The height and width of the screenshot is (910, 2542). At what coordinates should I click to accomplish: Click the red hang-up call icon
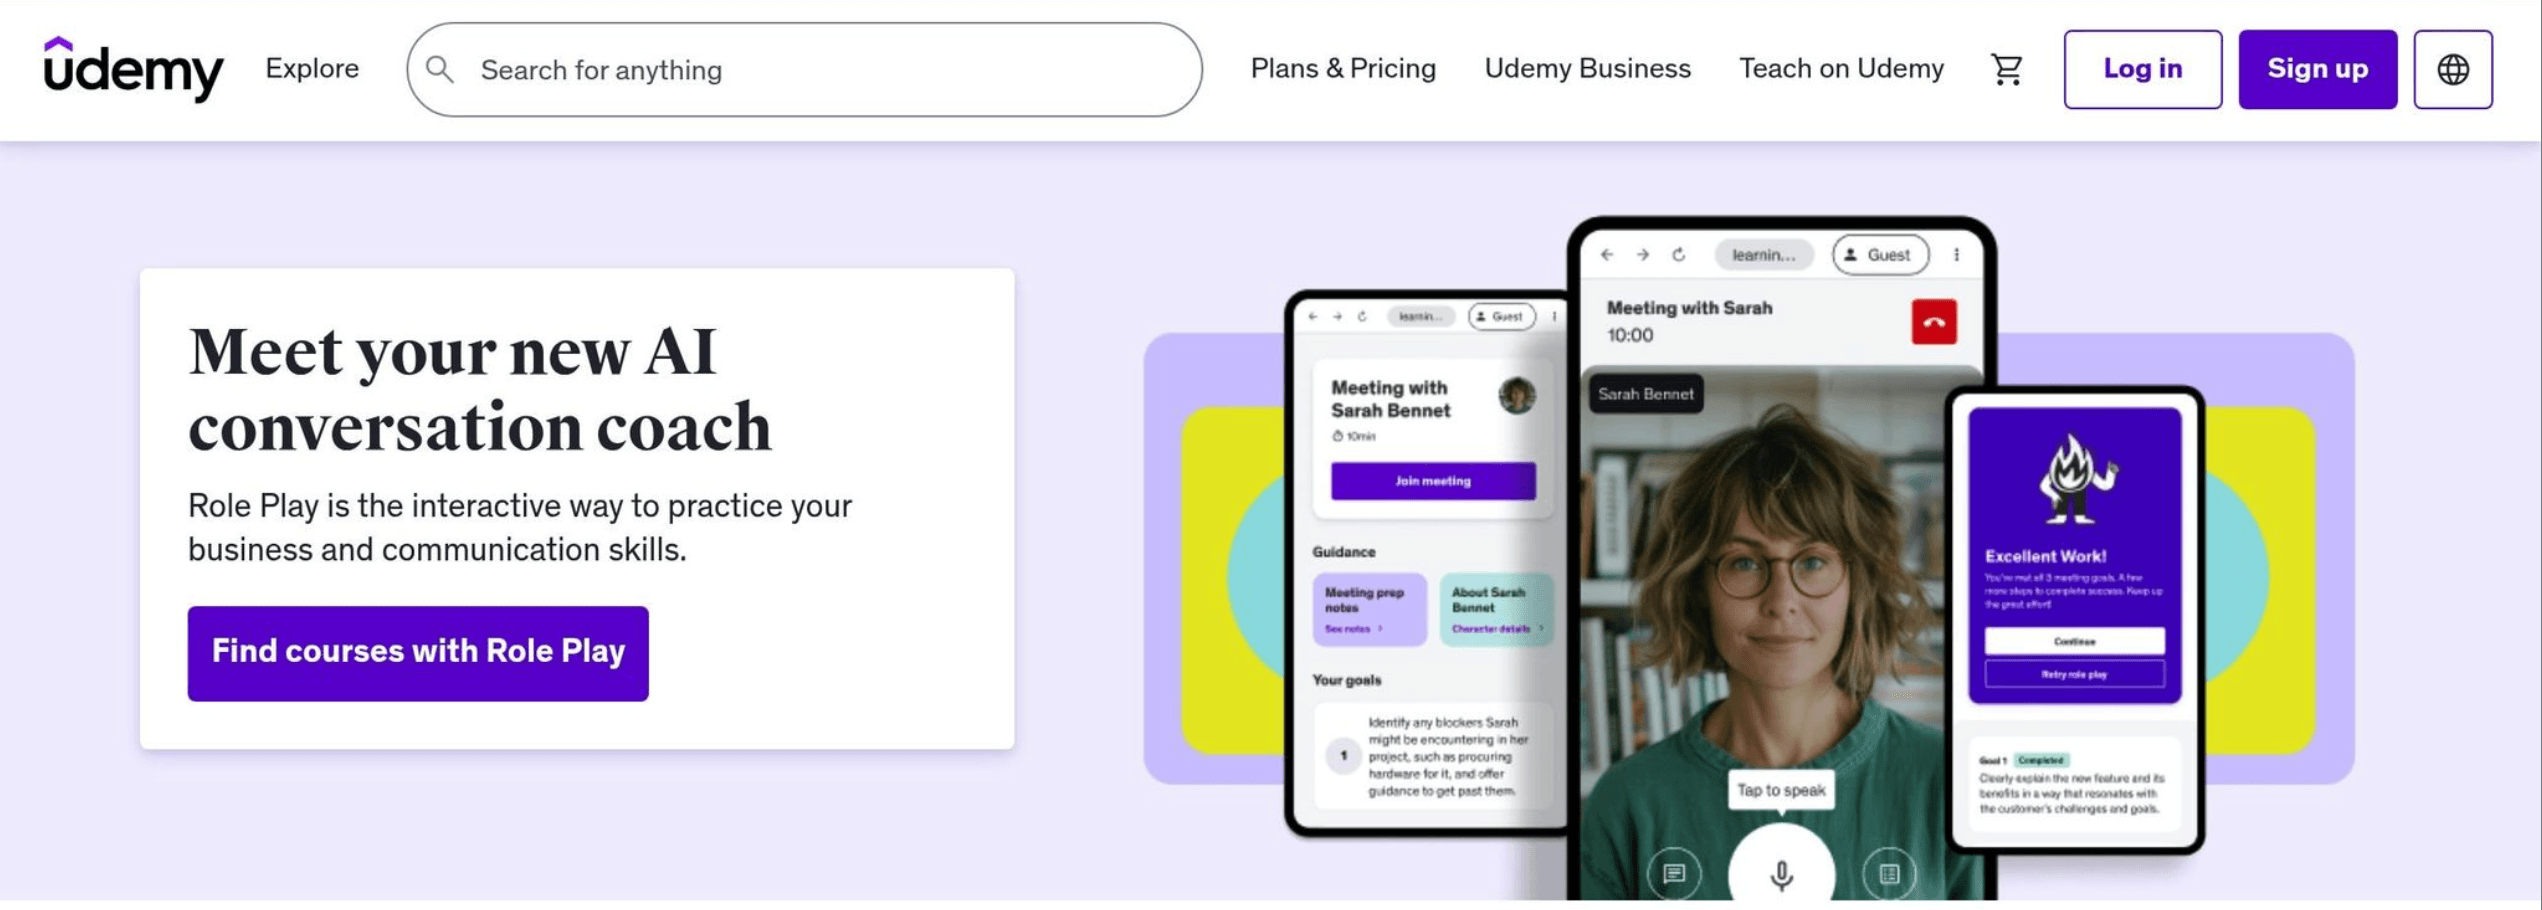(x=1934, y=322)
